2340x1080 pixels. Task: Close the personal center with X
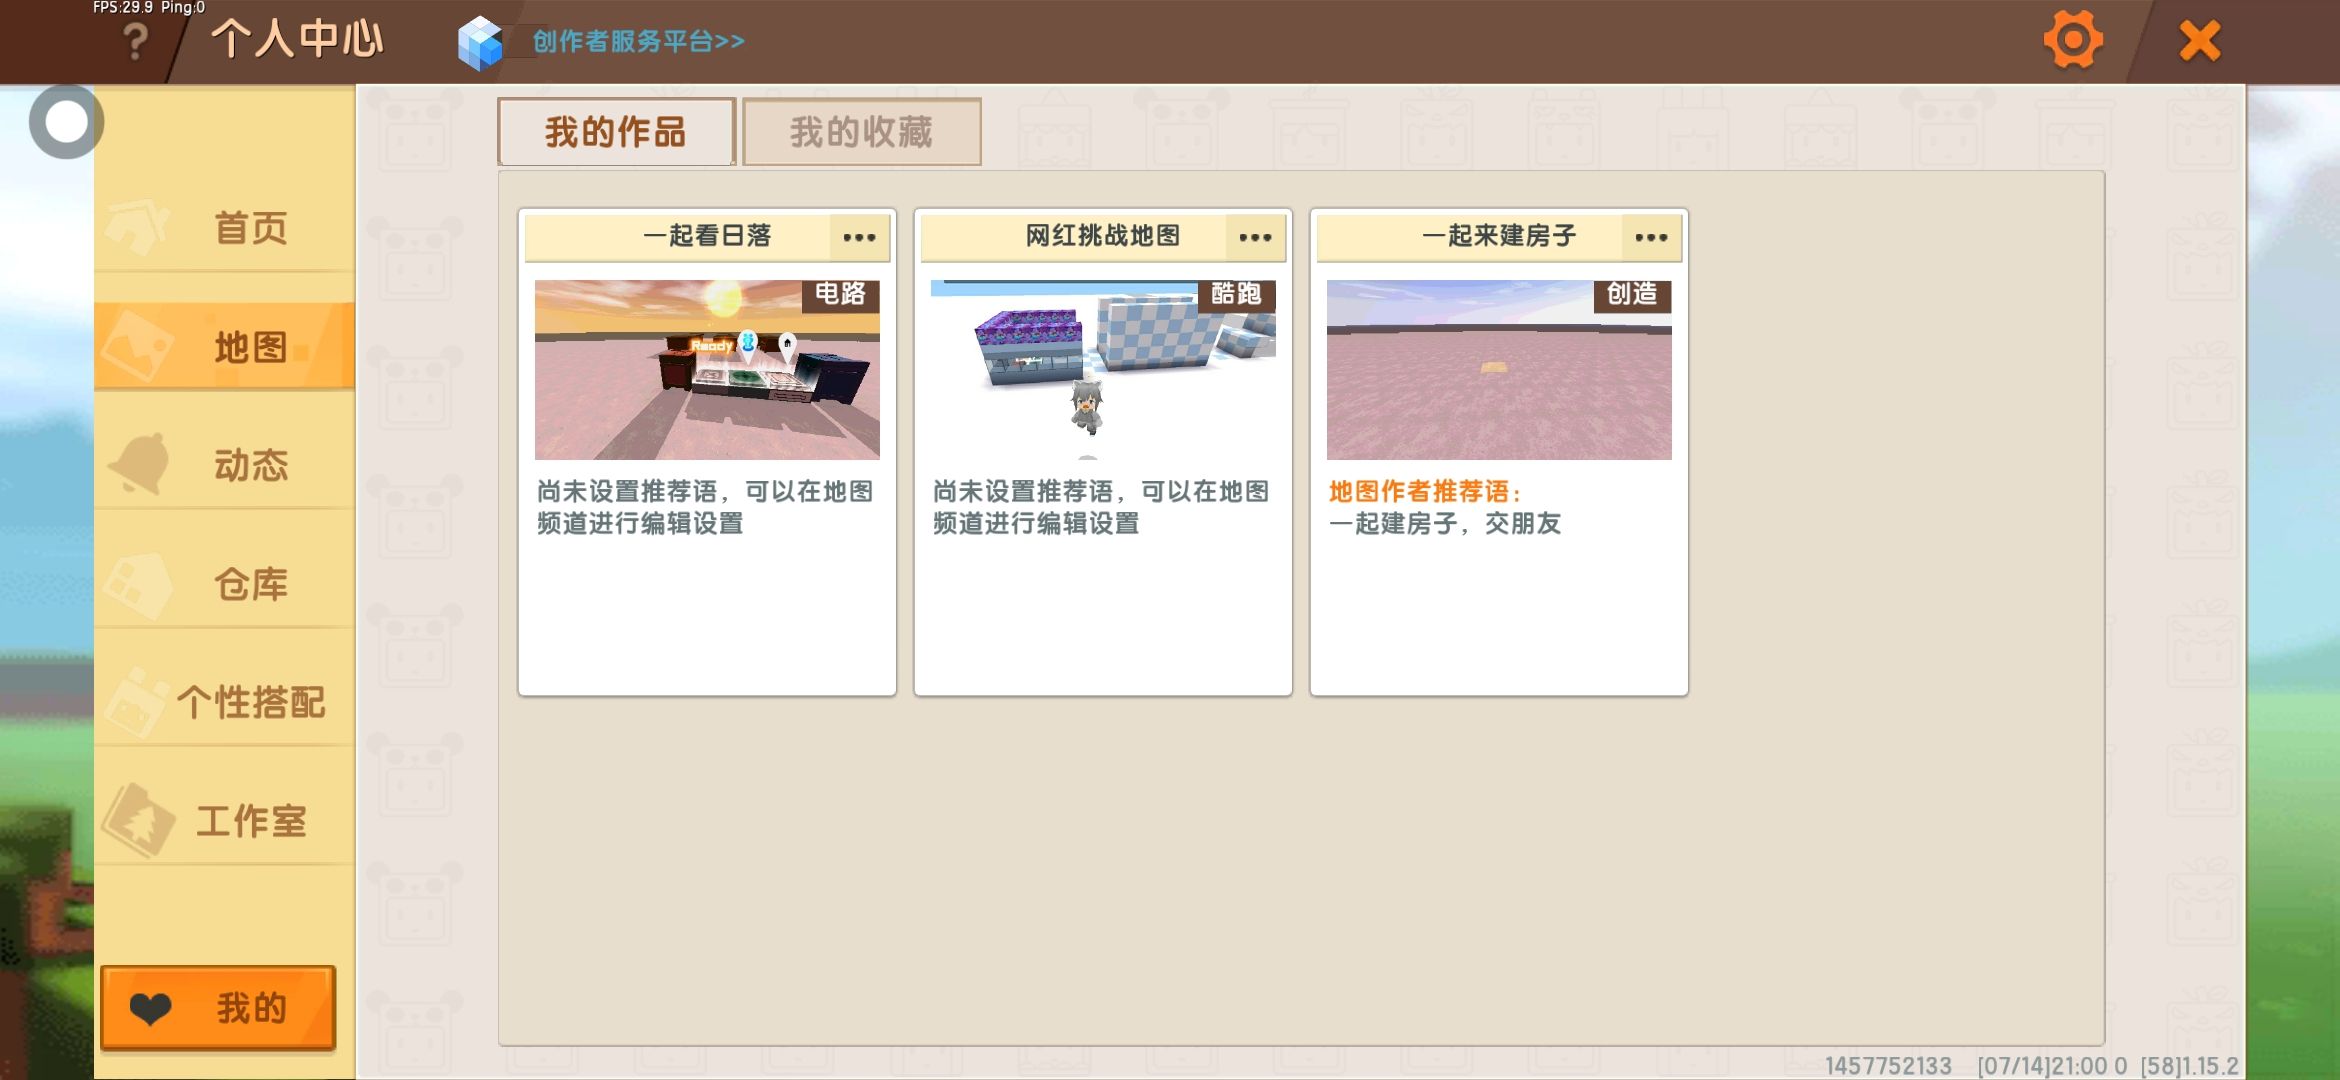[2200, 41]
